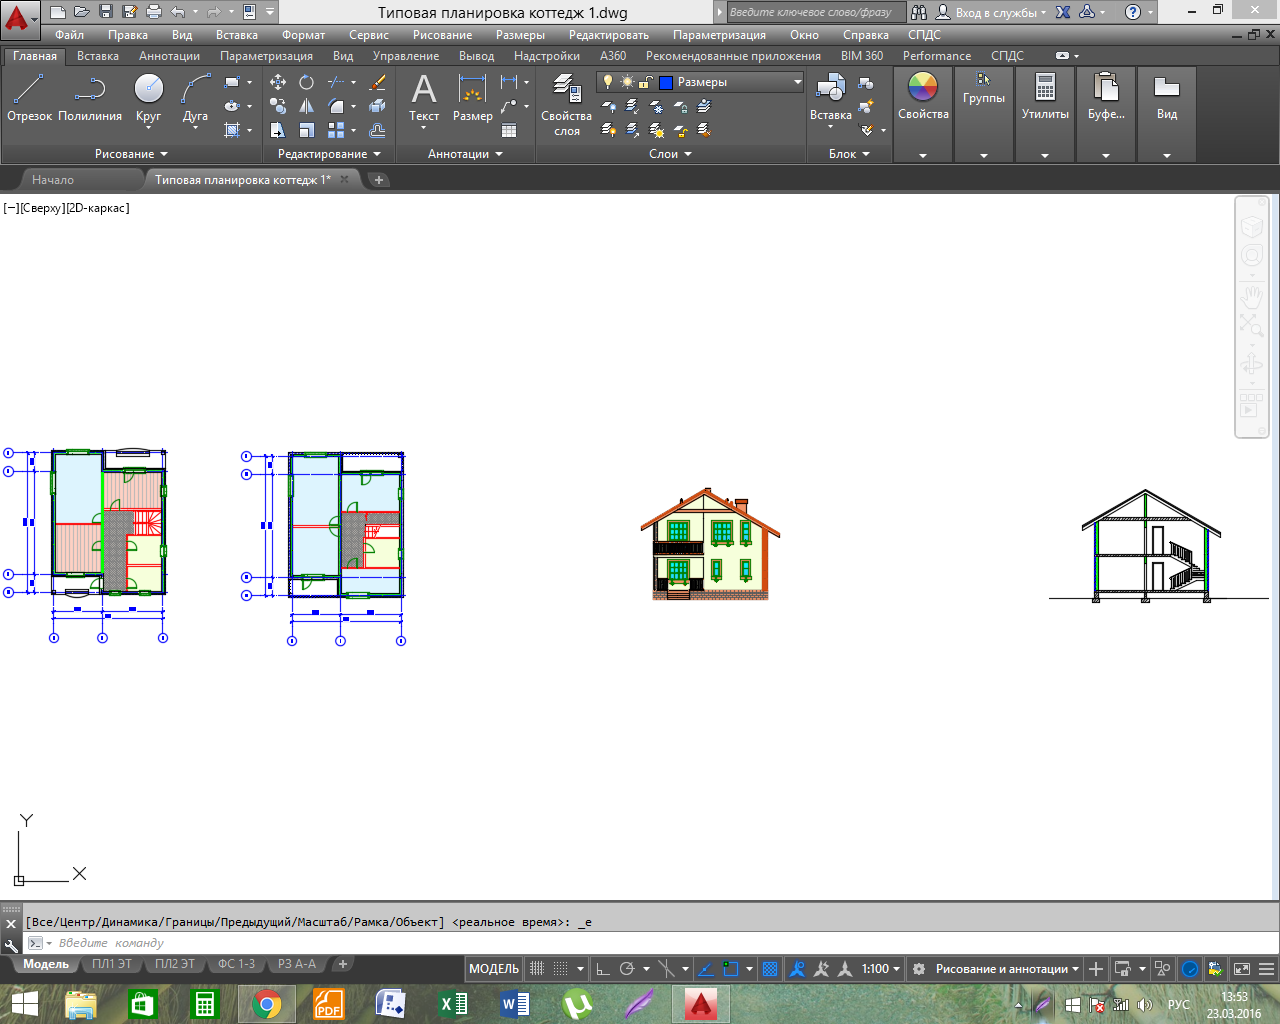The height and width of the screenshot is (1024, 1280).
Task: Click the Erase tool icon
Action: [x=377, y=82]
